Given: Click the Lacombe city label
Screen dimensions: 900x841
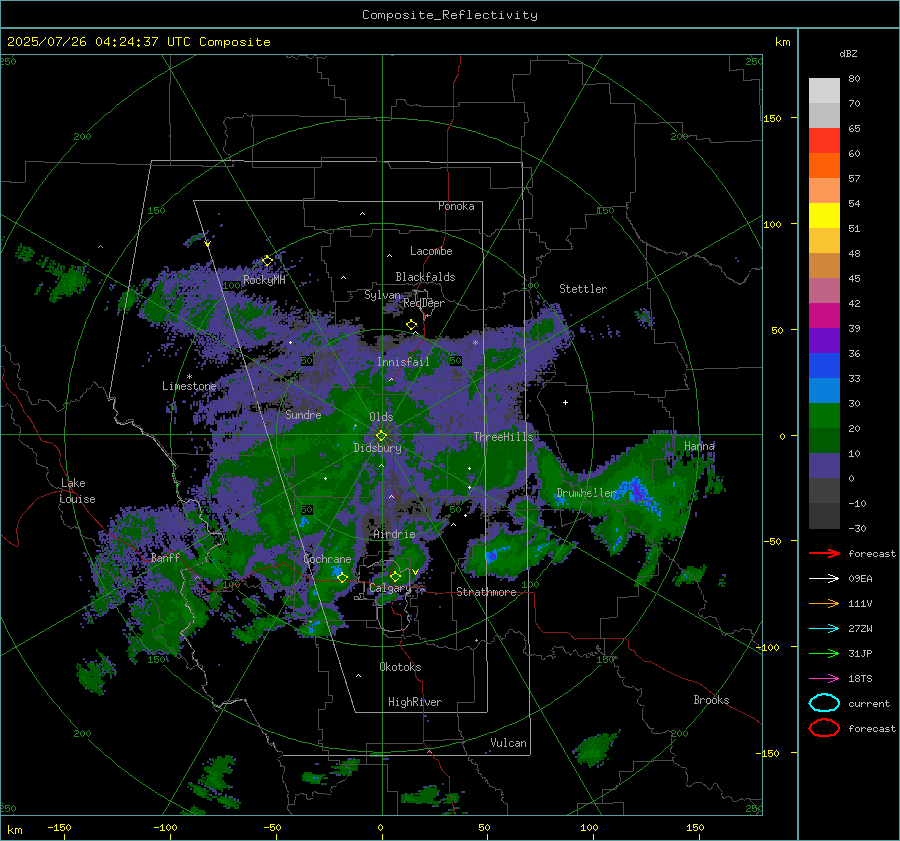Looking at the screenshot, I should click(x=431, y=251).
